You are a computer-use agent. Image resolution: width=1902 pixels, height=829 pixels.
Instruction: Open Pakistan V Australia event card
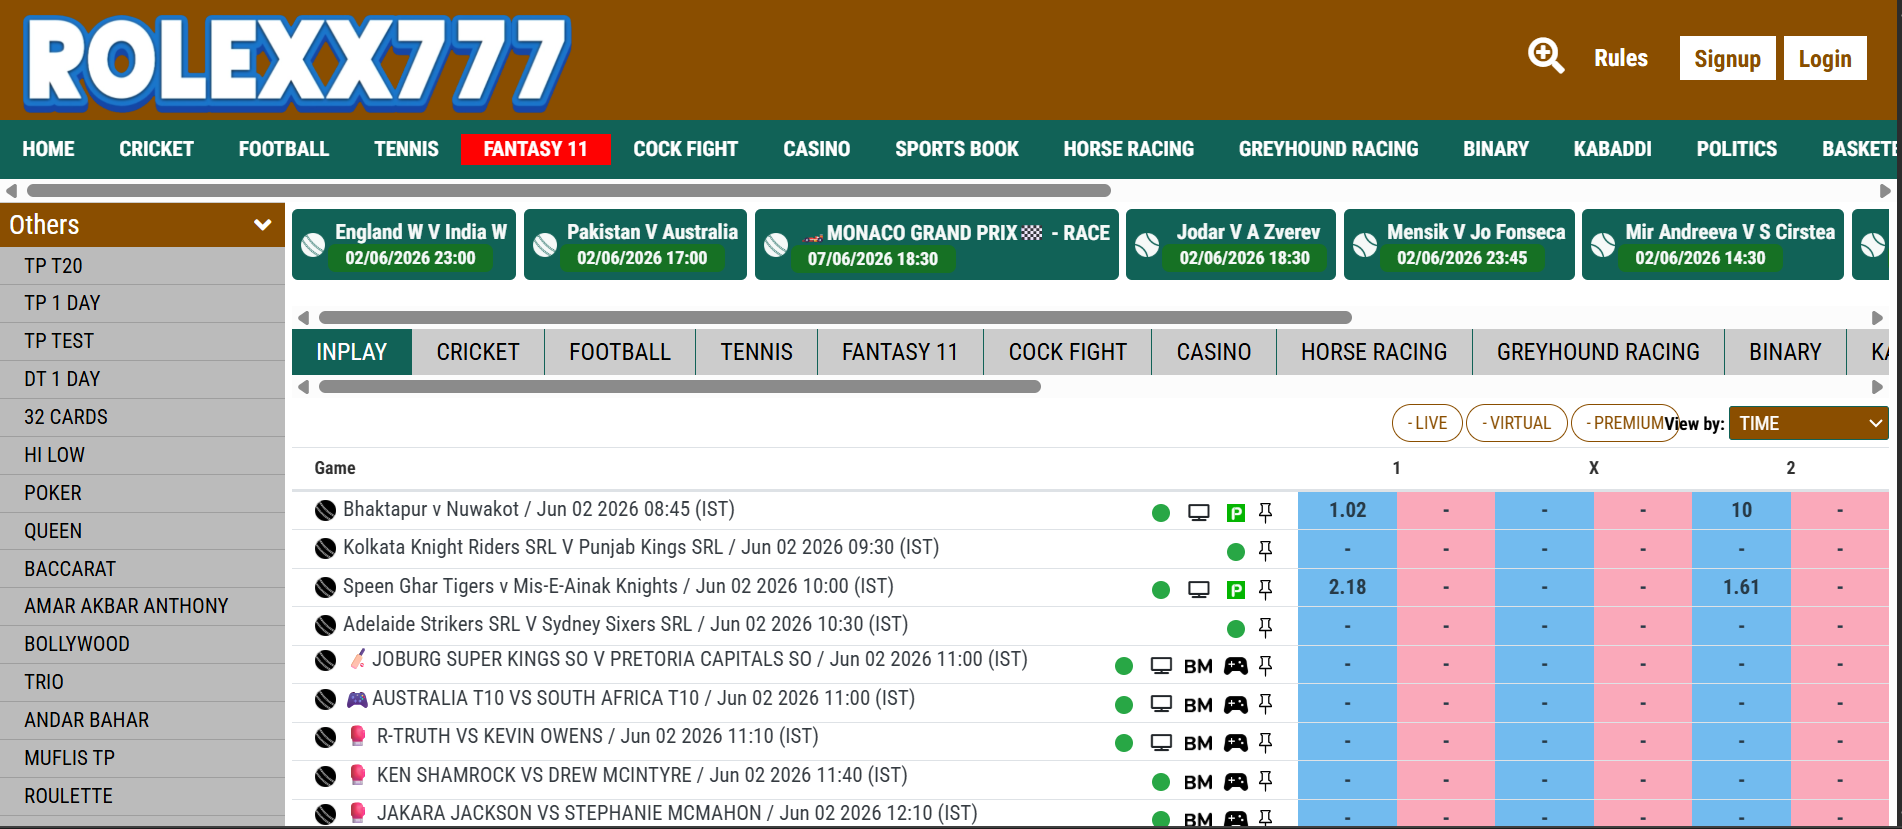(x=635, y=244)
